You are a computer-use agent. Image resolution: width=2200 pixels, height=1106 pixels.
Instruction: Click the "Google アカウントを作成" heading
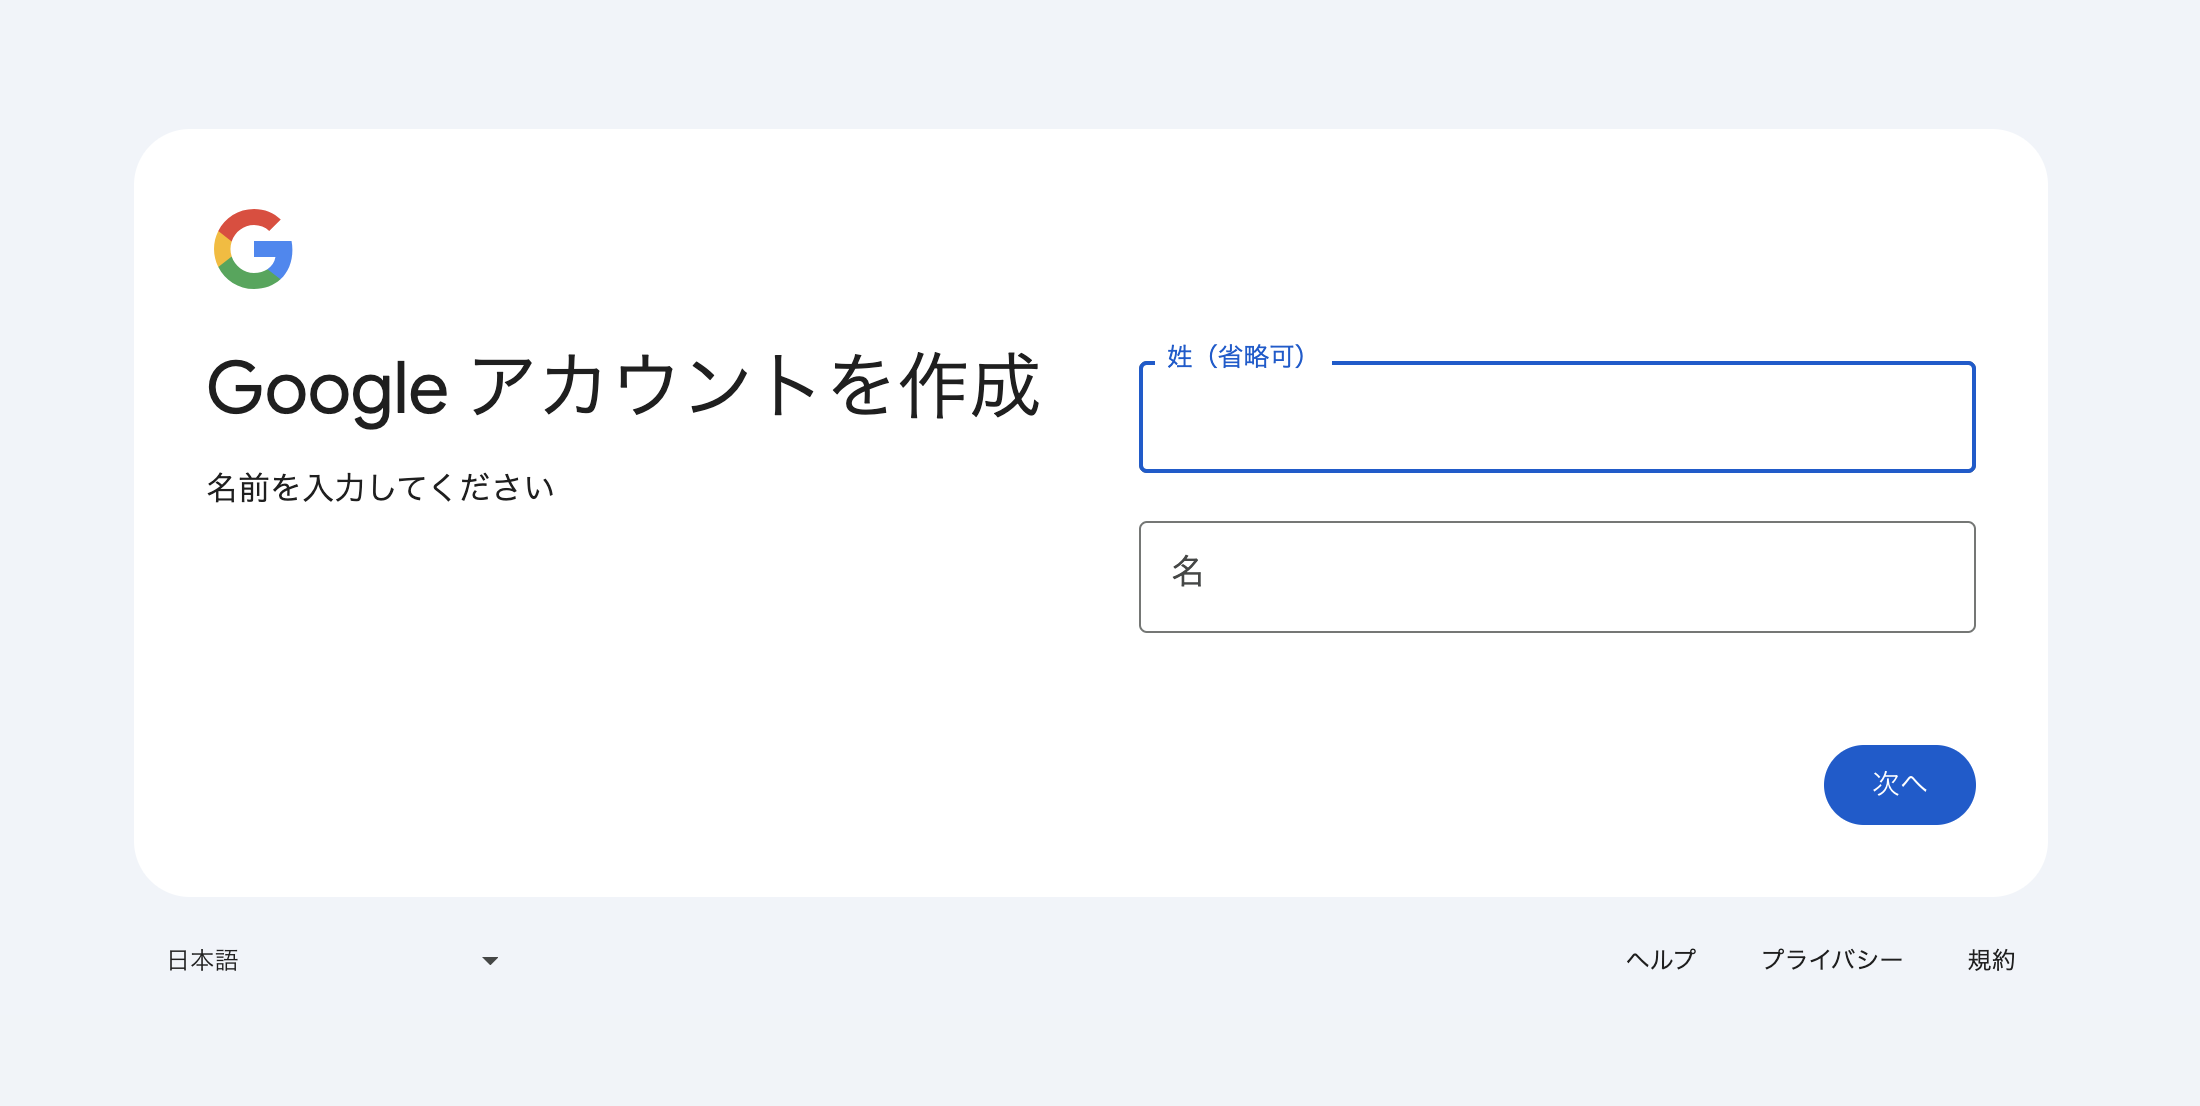[x=623, y=388]
